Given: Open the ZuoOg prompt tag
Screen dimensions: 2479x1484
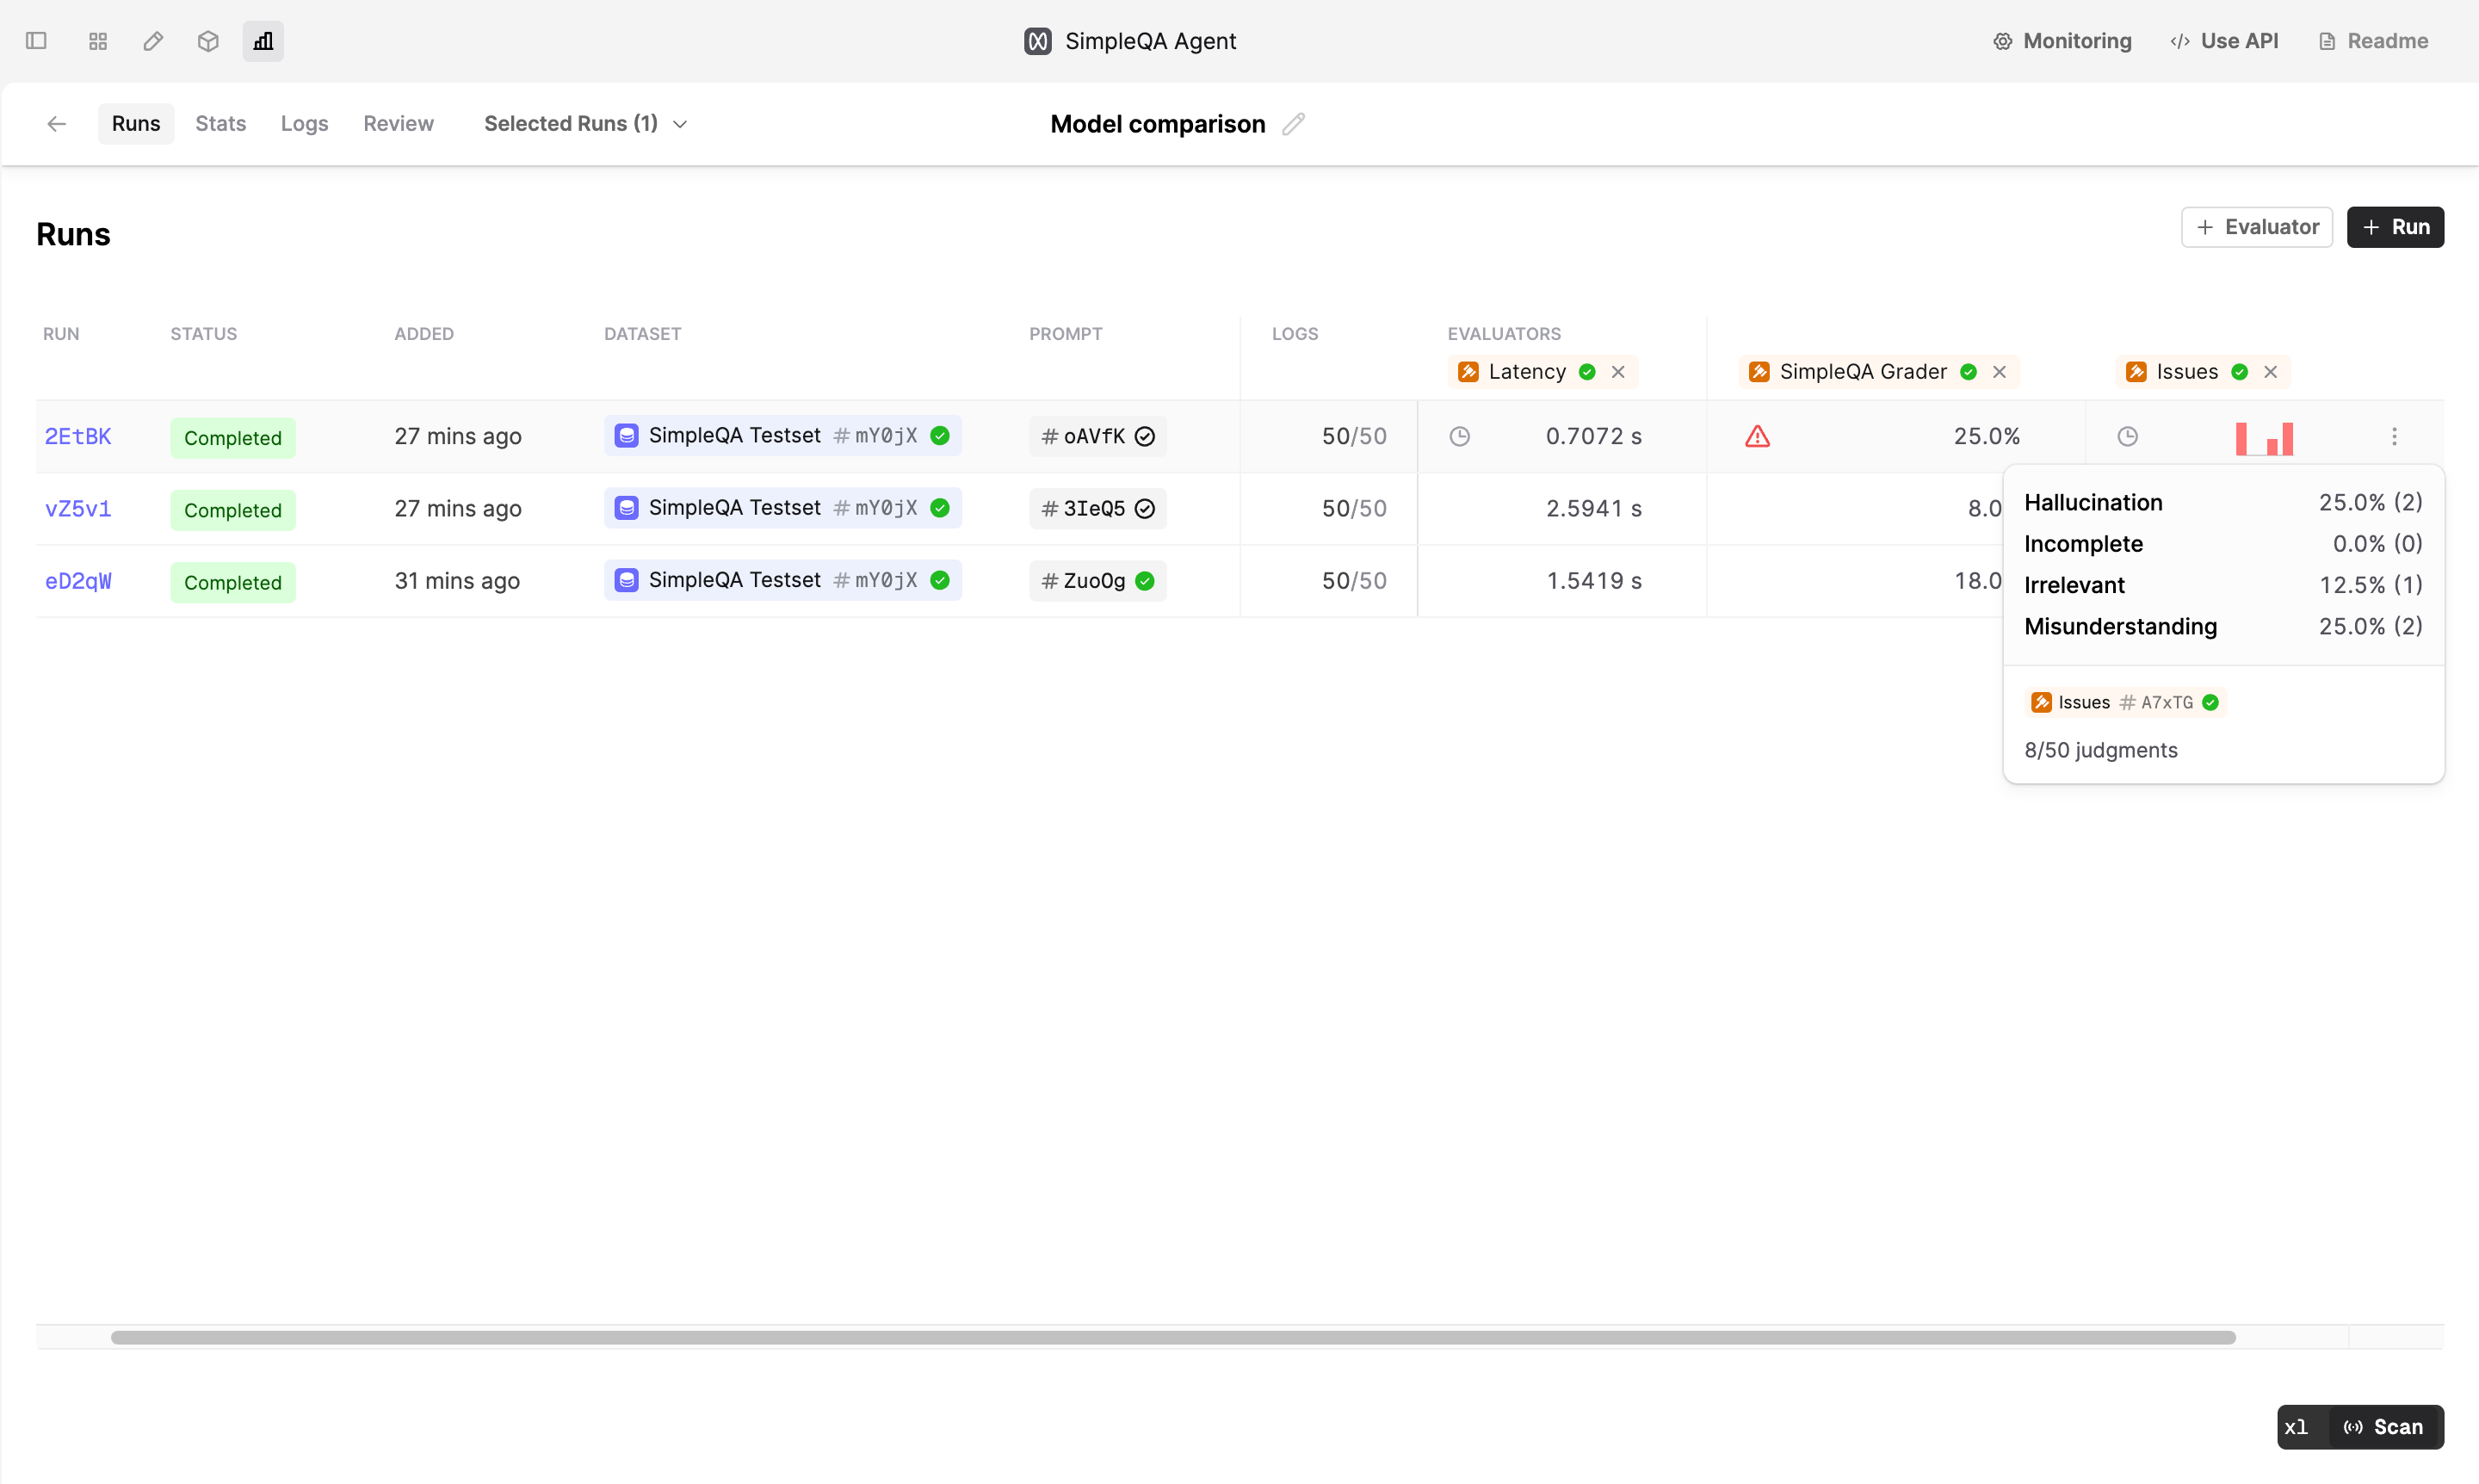Looking at the screenshot, I should click(x=1097, y=581).
